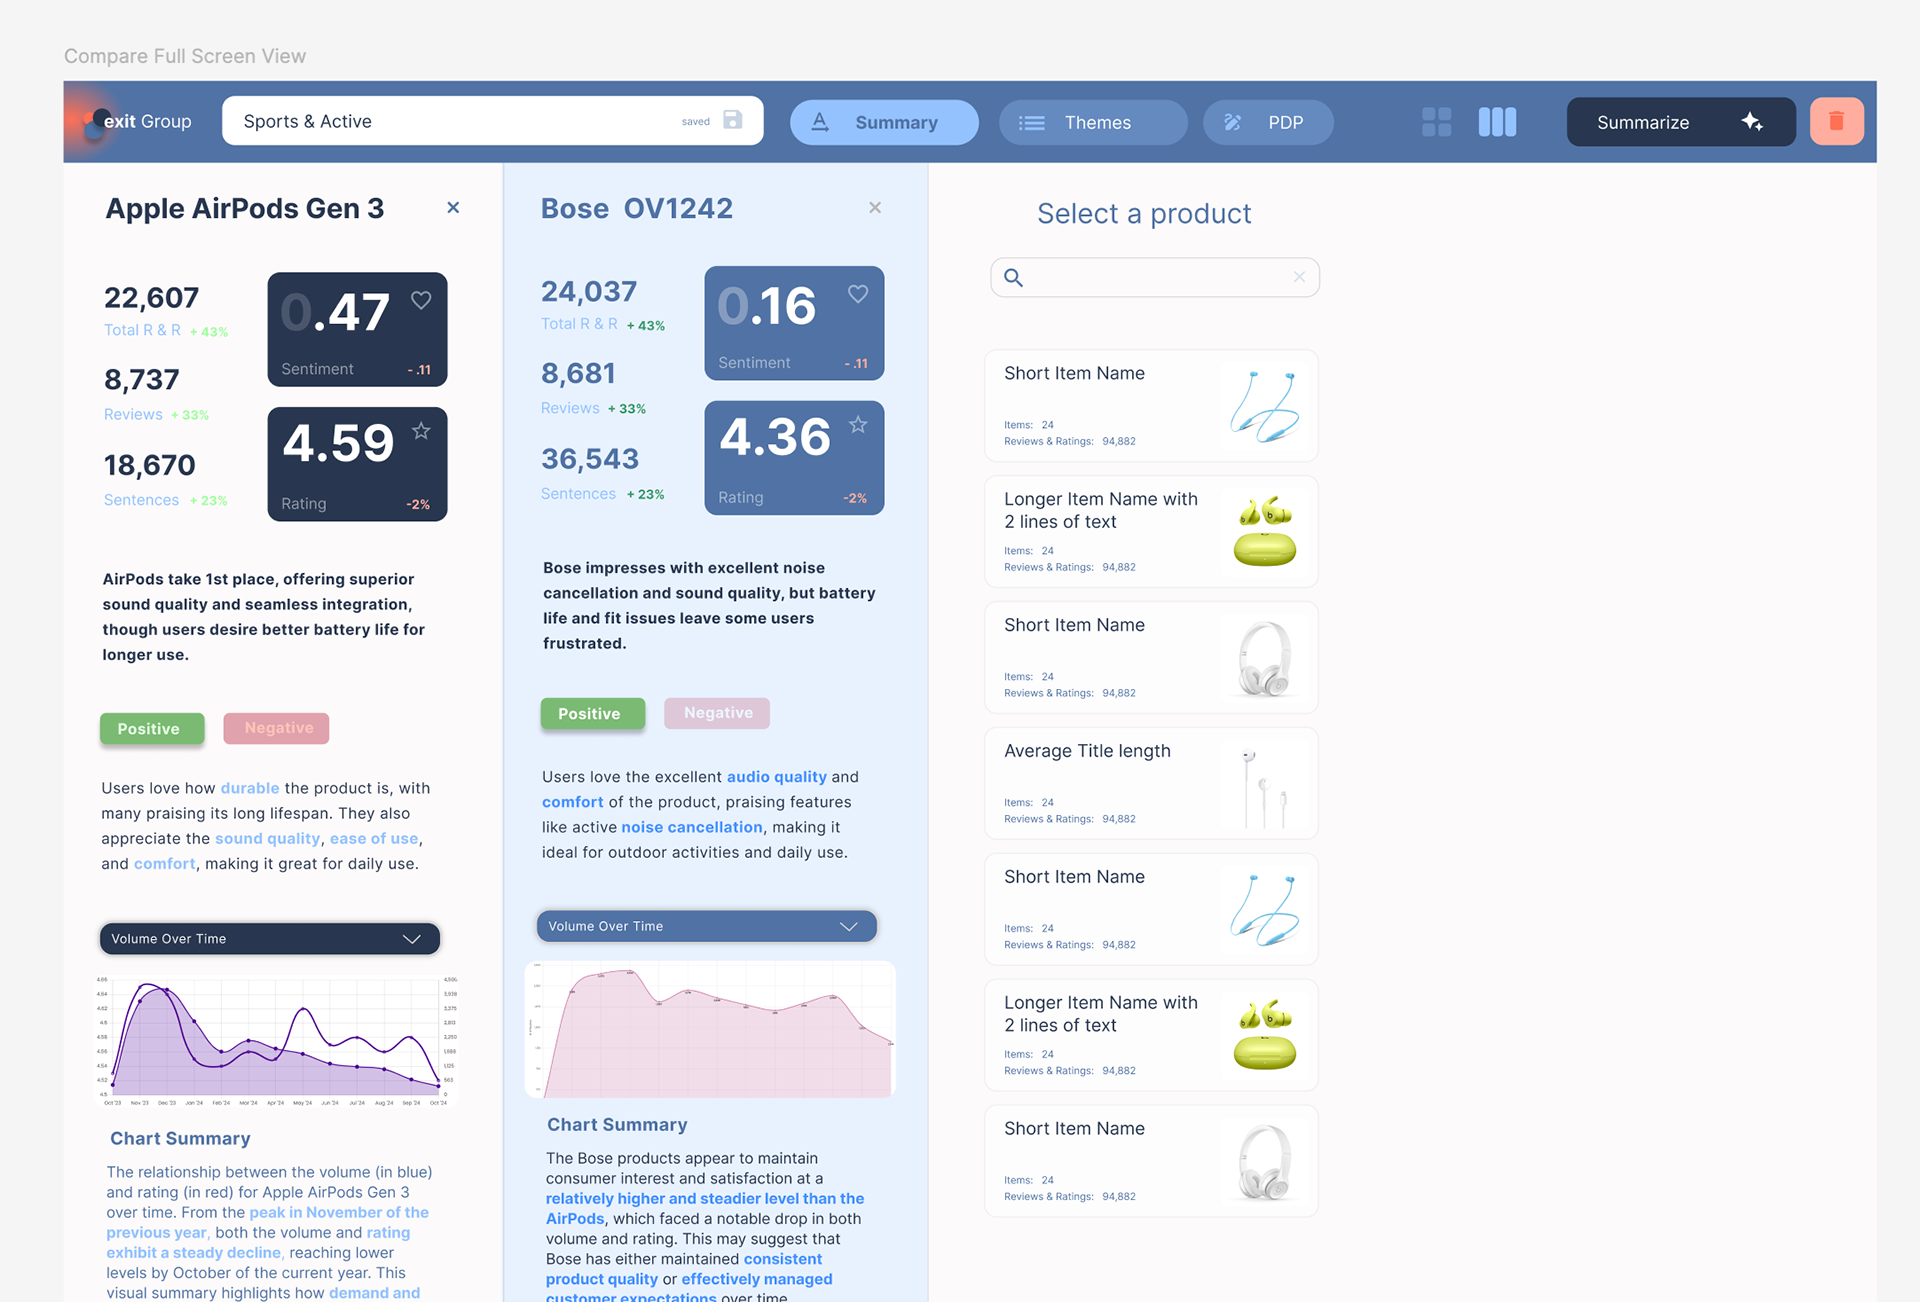Viewport: 1920px width, 1302px height.
Task: Click 'comfort' link in Bose summary
Action: click(x=573, y=802)
